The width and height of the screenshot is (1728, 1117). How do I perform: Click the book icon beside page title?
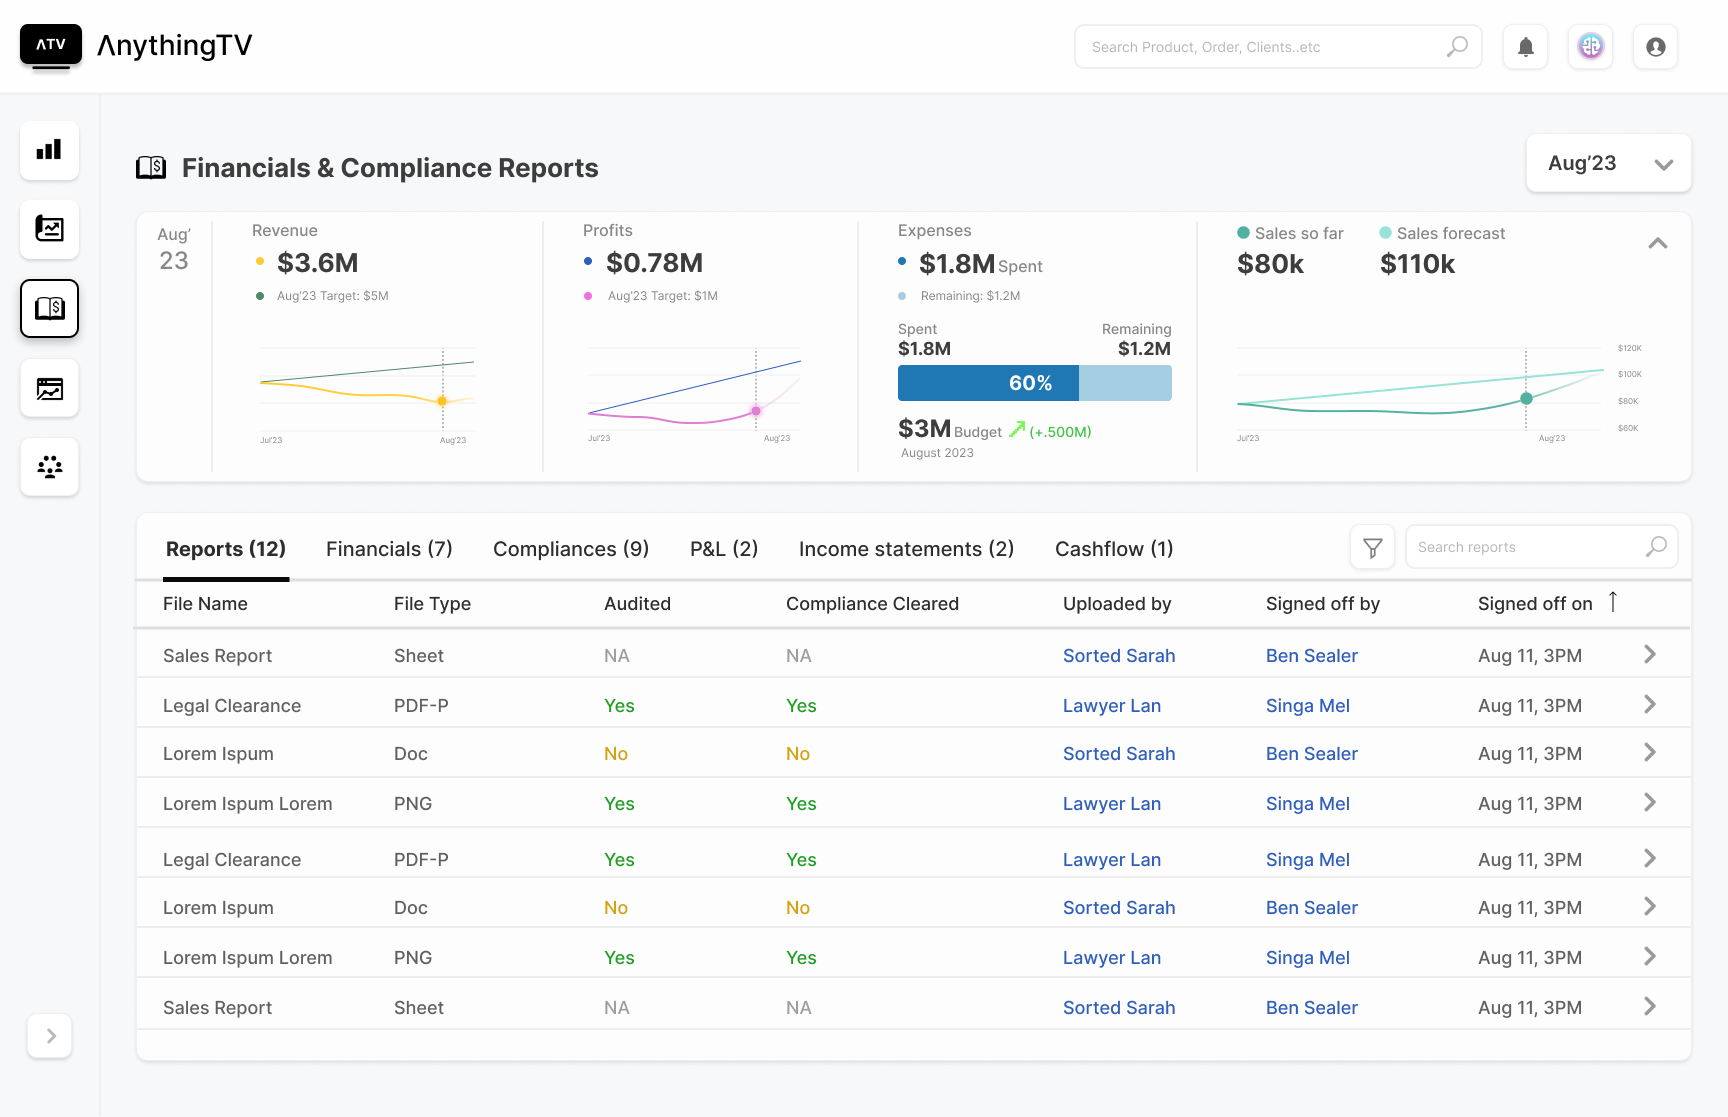(x=151, y=167)
